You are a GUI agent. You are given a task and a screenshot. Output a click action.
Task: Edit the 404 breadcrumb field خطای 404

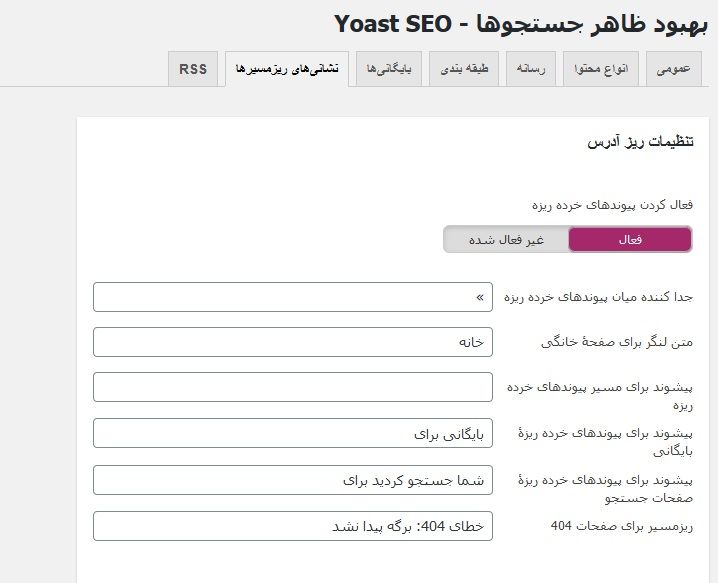point(293,526)
